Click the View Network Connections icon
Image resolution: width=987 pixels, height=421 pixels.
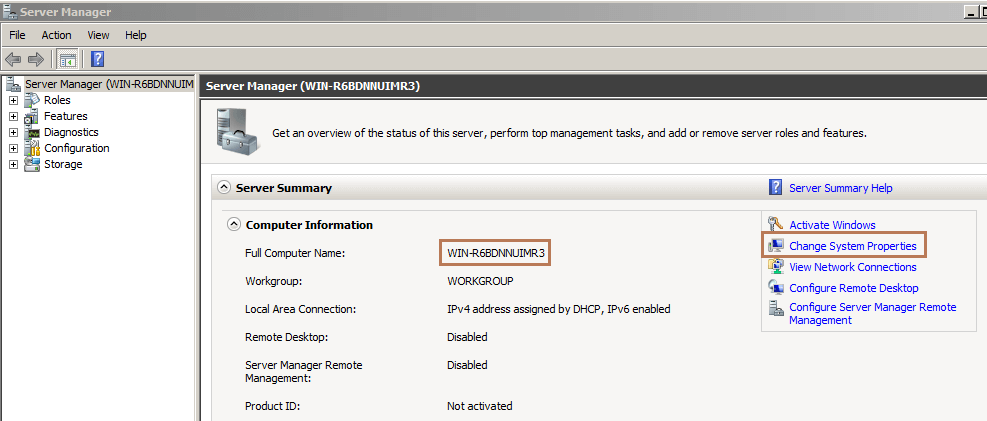(775, 267)
